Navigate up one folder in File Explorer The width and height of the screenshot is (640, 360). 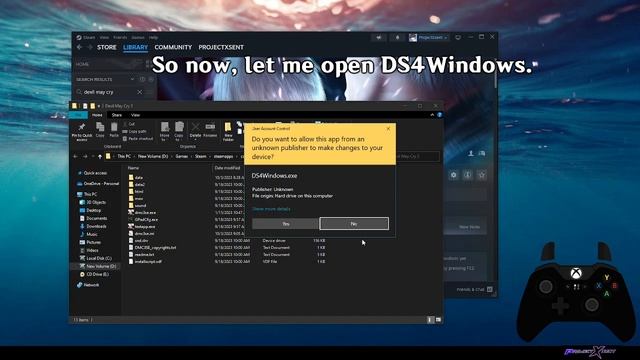click(100, 156)
